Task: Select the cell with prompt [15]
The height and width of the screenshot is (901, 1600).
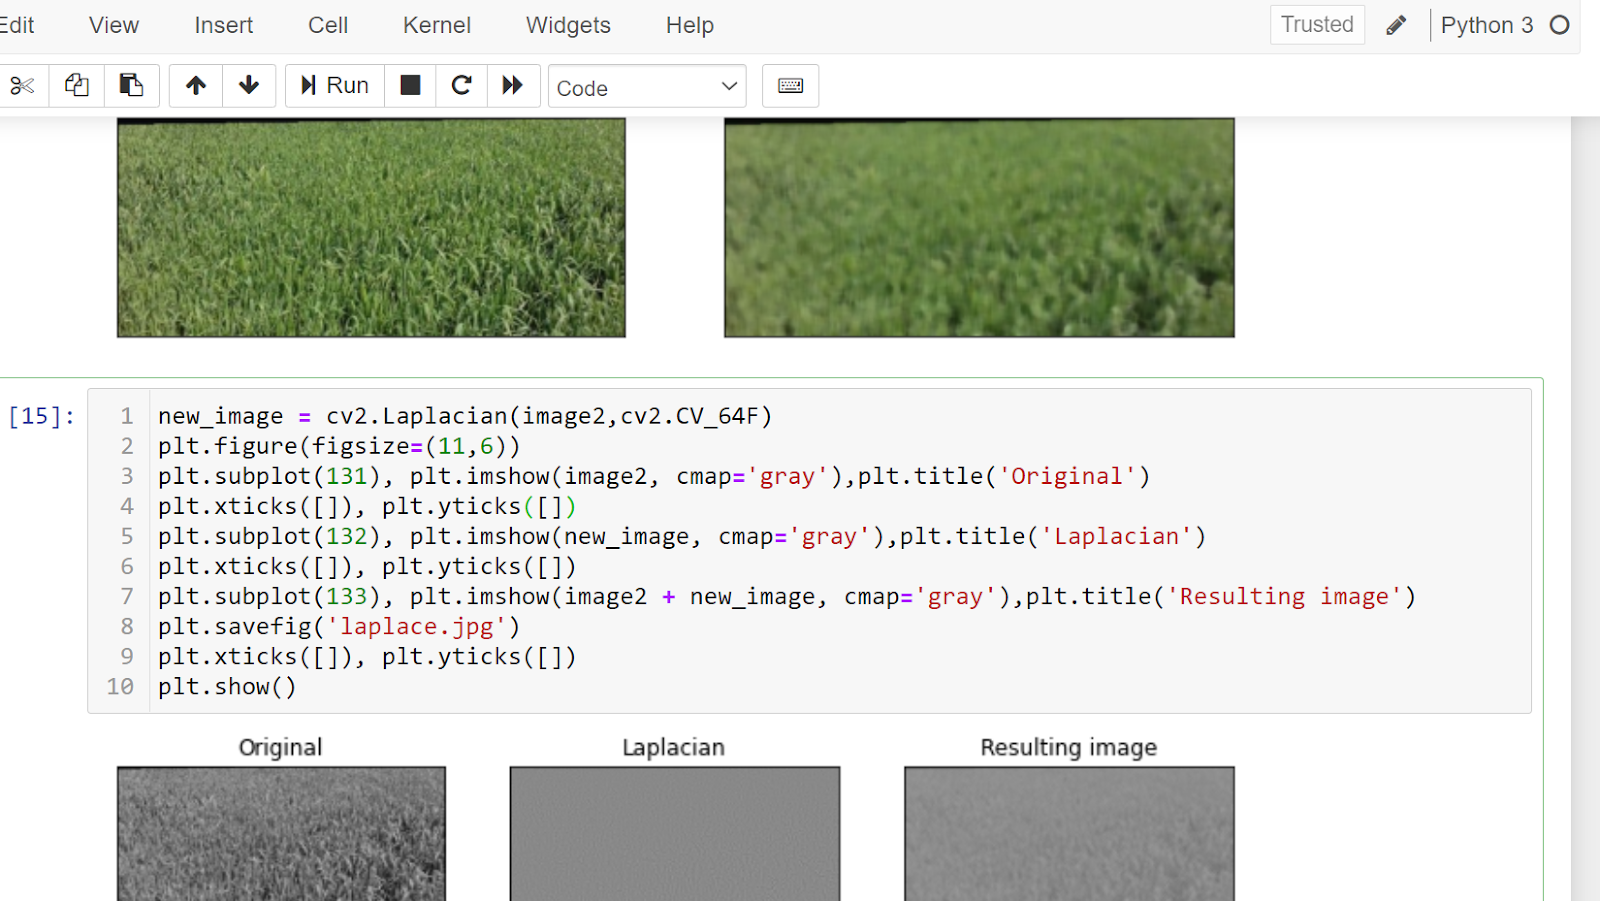Action: click(42, 416)
